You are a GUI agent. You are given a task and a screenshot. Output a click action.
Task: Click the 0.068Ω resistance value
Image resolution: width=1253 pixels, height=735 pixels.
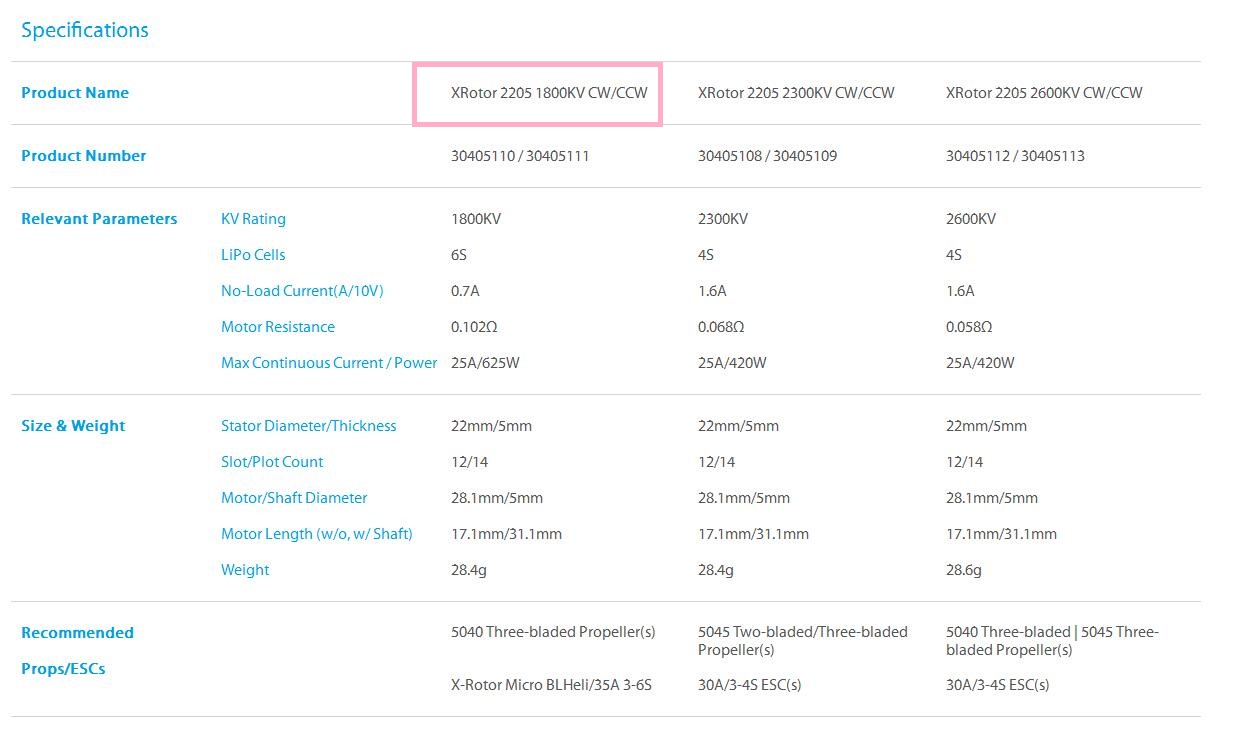722,327
